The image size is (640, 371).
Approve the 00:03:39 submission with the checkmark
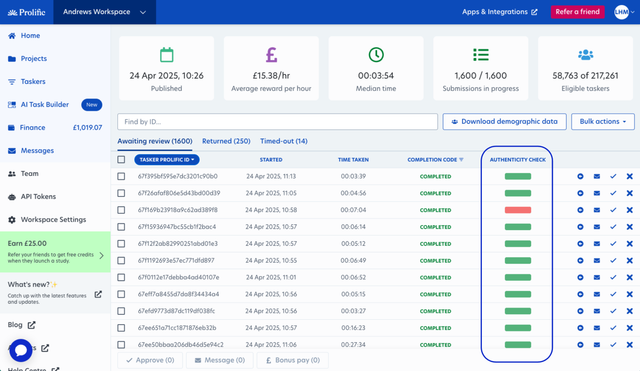[x=613, y=176]
